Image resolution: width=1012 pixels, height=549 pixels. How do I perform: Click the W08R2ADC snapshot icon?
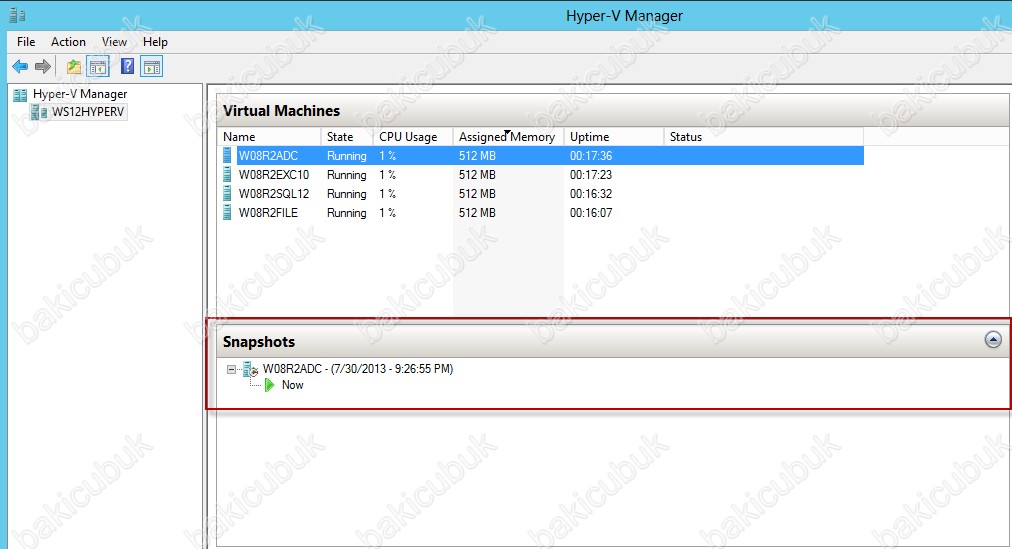click(250, 369)
